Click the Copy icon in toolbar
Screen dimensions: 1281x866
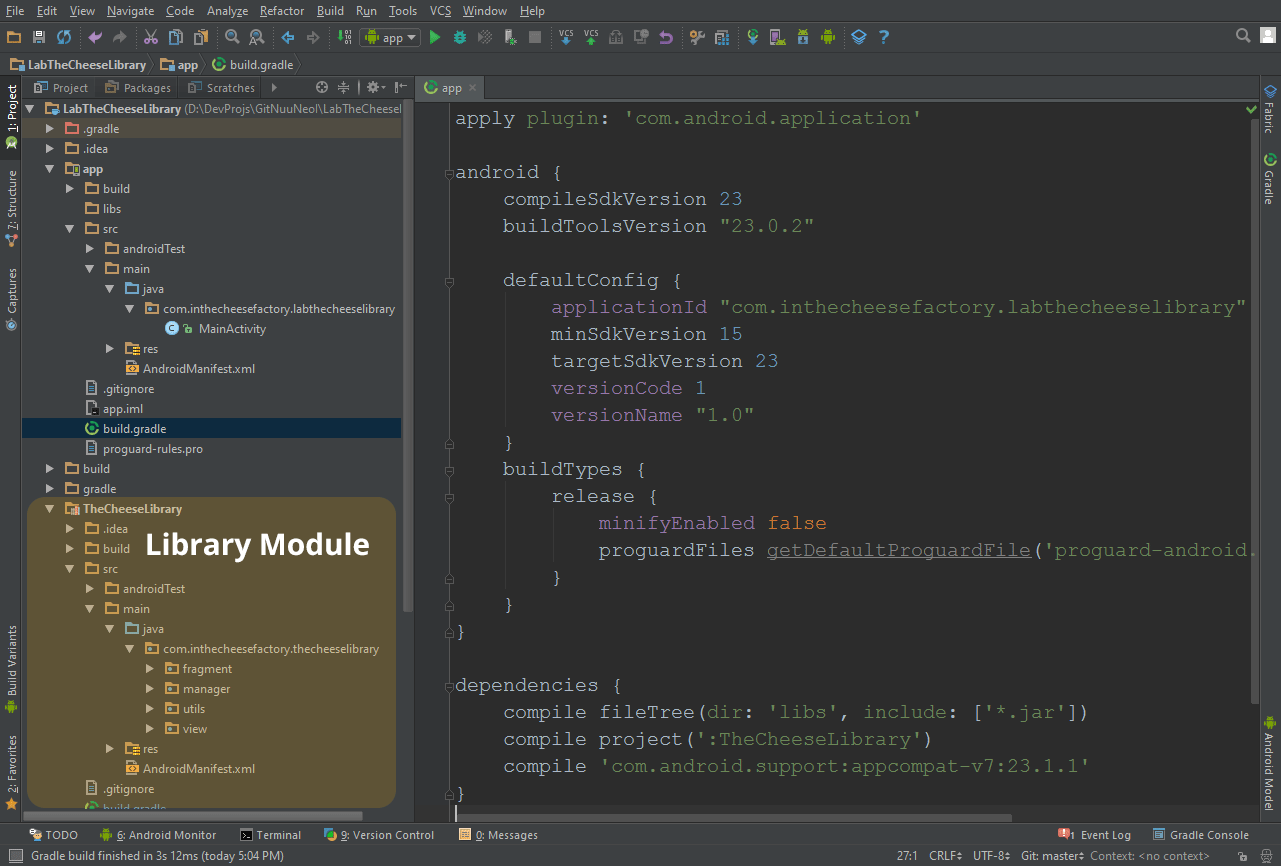pos(176,37)
